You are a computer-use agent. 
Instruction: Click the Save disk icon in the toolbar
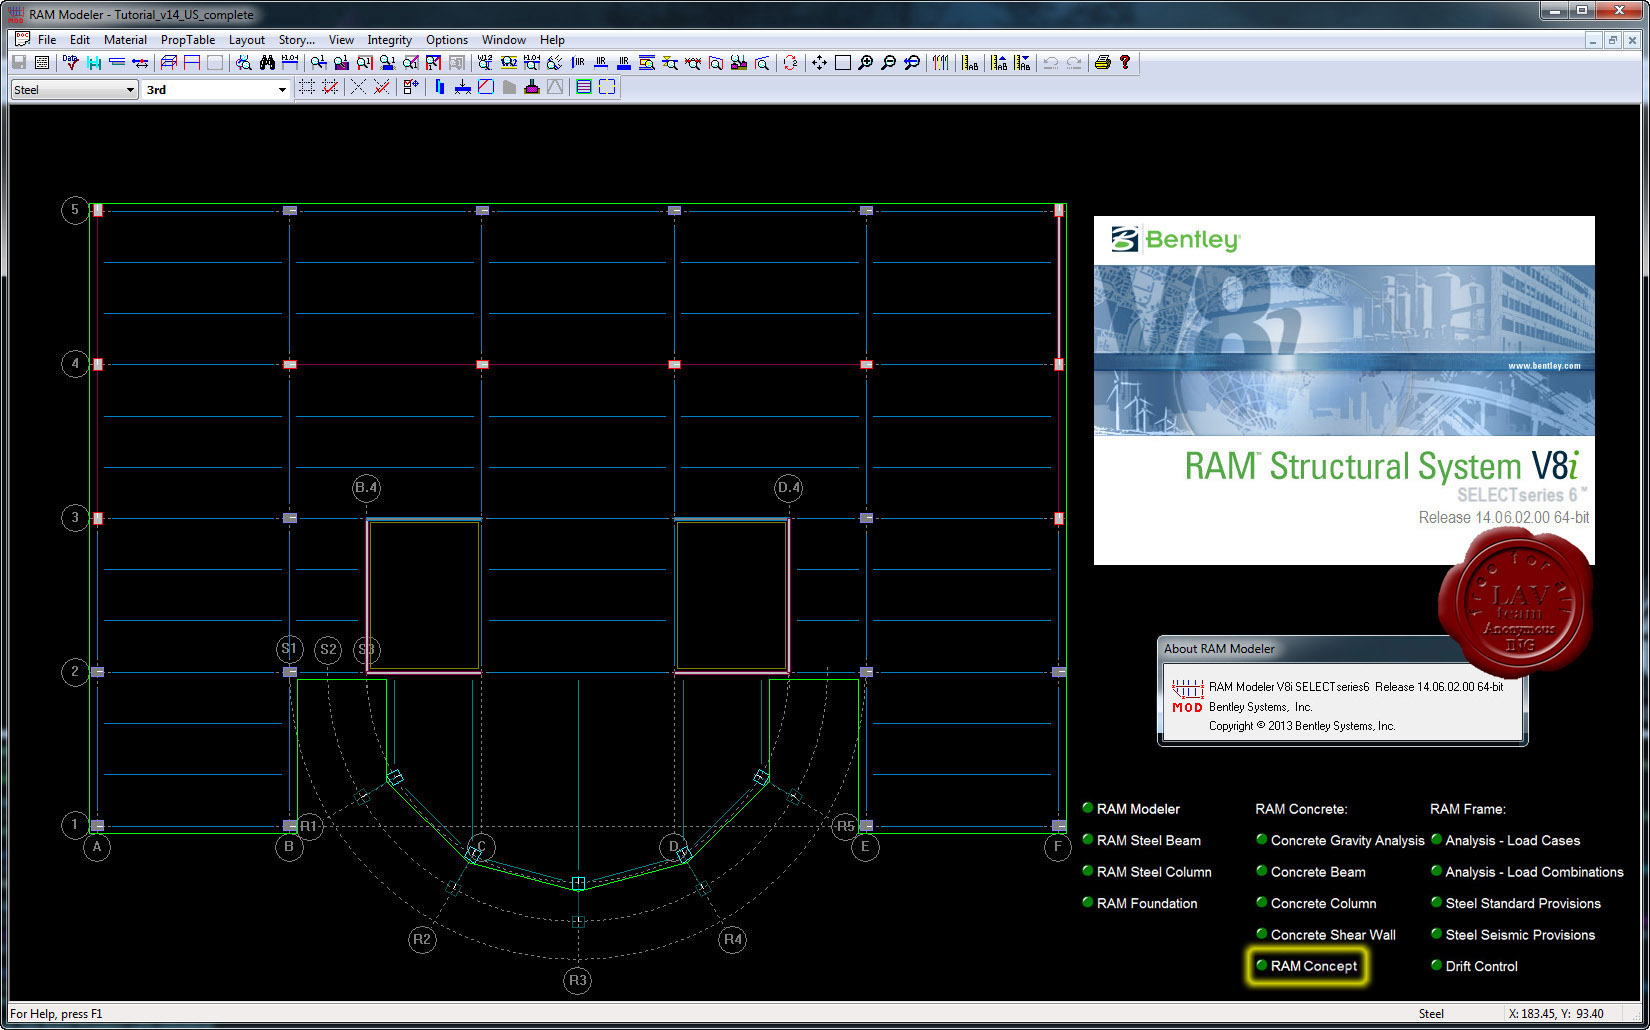point(18,62)
